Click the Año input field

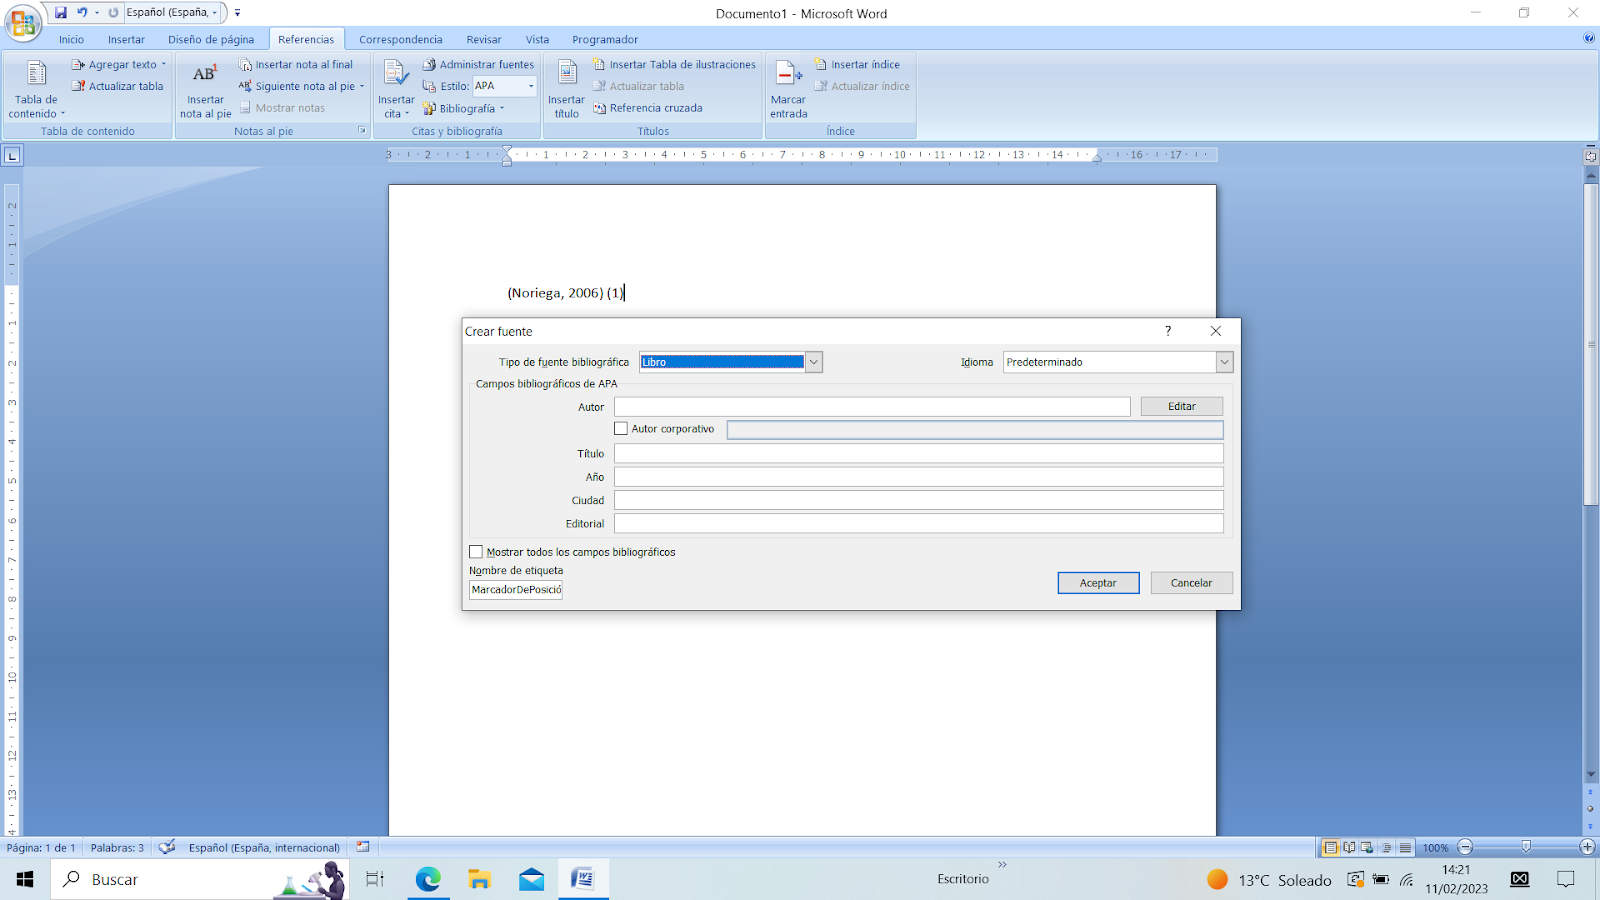(919, 477)
